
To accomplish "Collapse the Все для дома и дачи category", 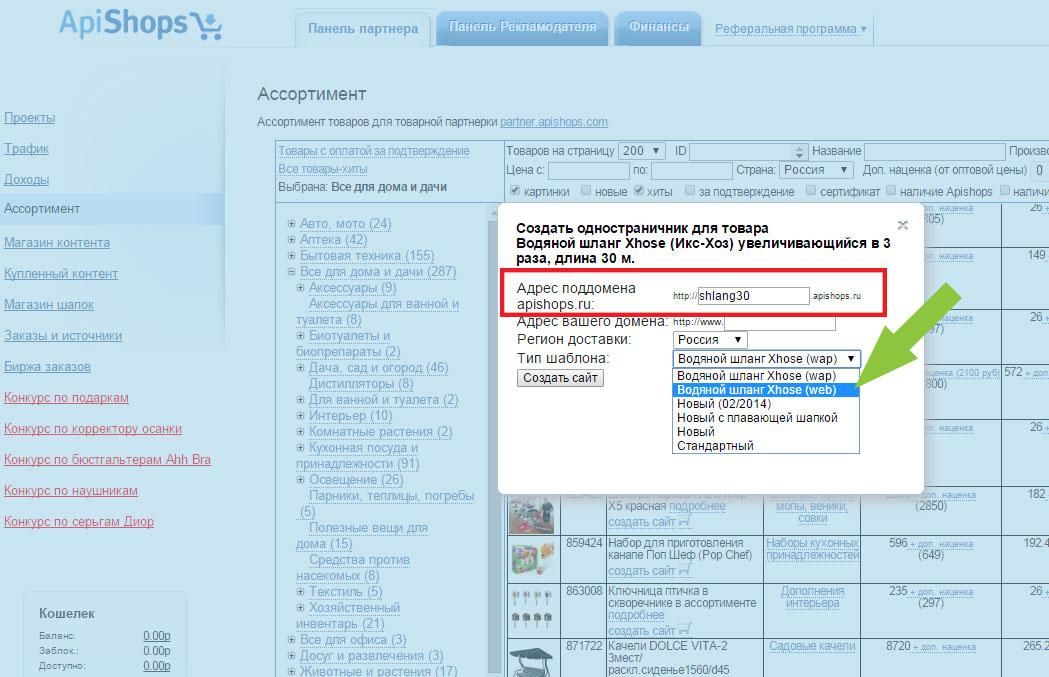I will pos(291,272).
